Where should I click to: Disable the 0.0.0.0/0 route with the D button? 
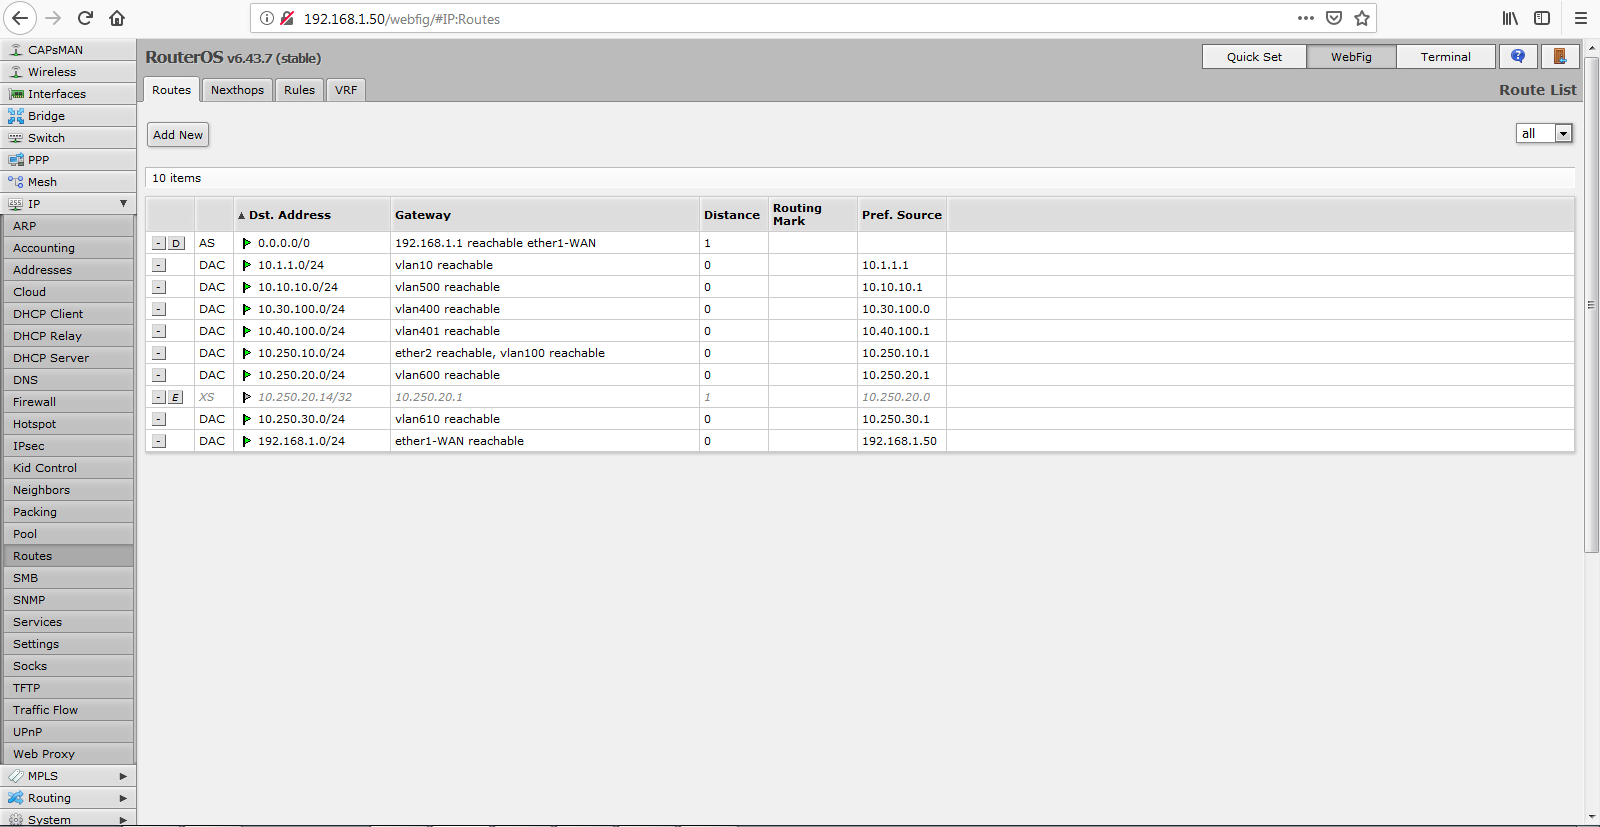pyautogui.click(x=176, y=243)
